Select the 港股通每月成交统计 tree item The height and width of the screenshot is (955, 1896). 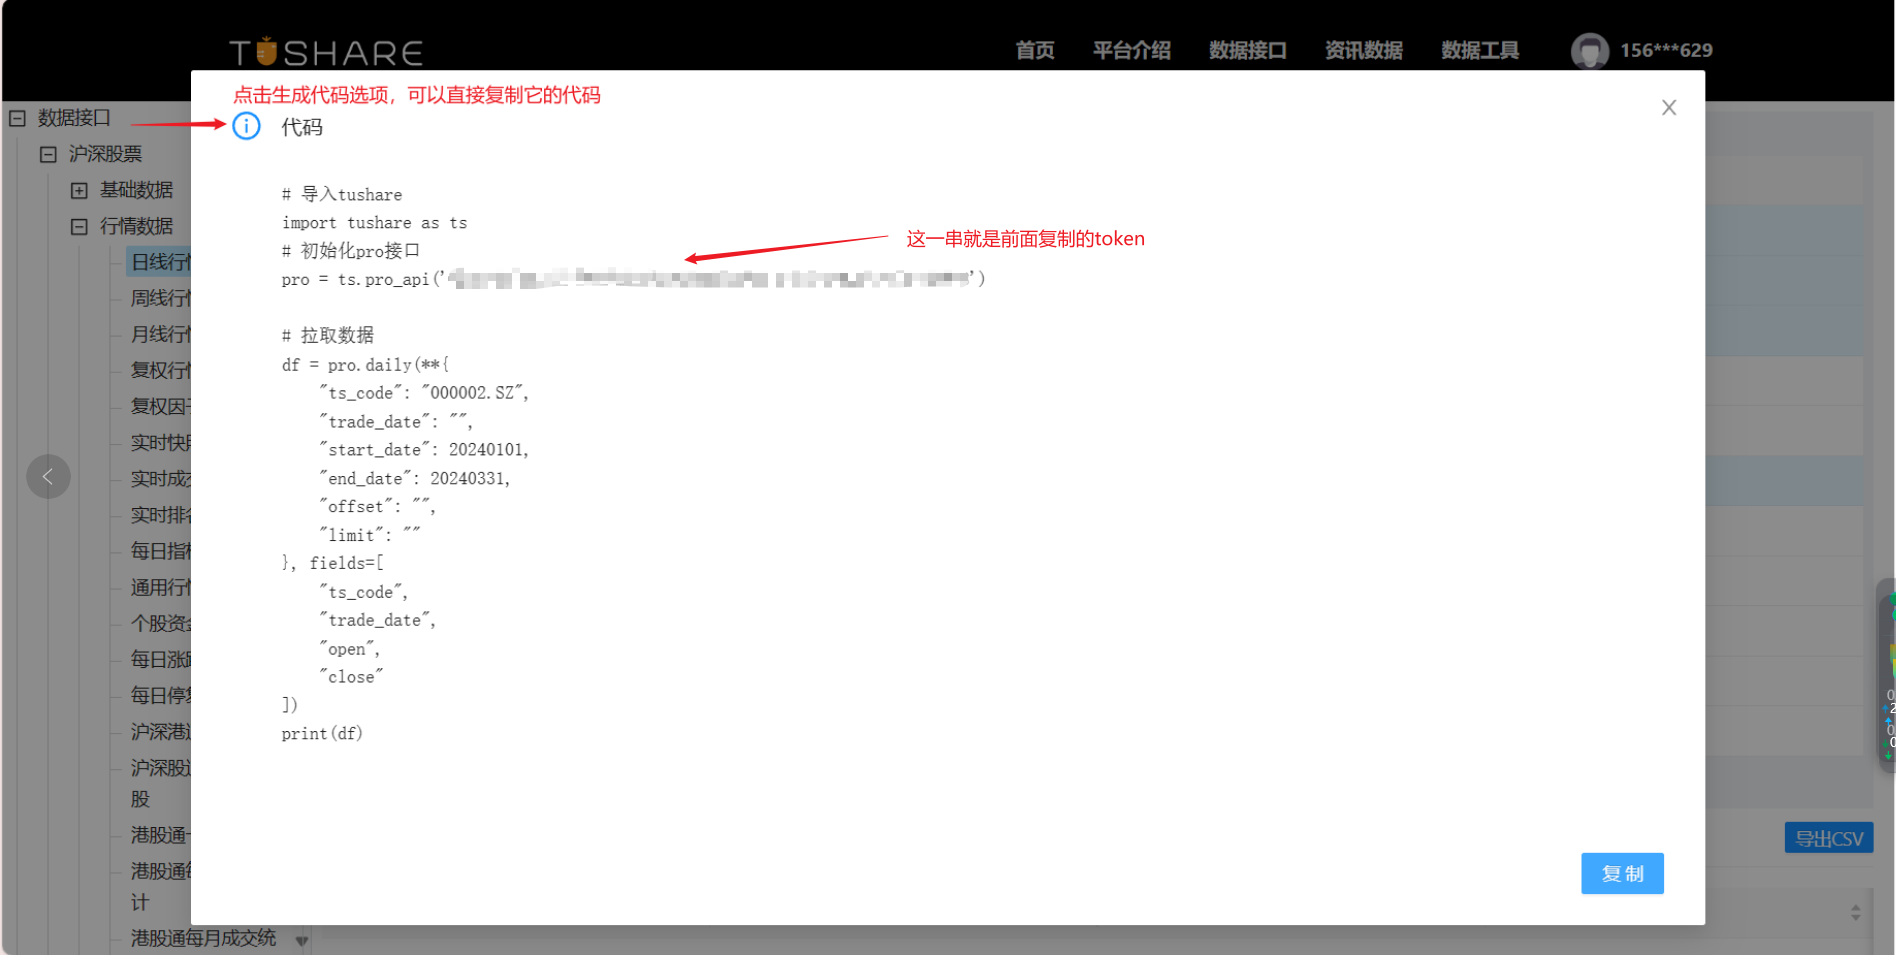click(203, 938)
